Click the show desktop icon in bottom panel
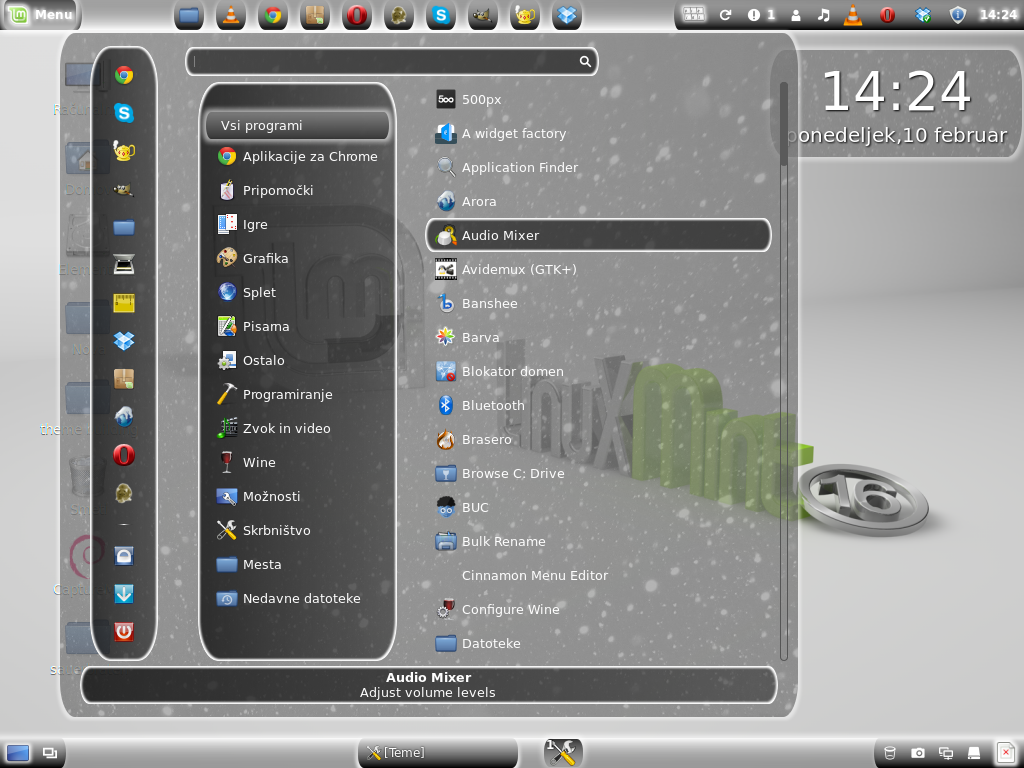Screen dimensions: 1024x768 pyautogui.click(x=18, y=753)
